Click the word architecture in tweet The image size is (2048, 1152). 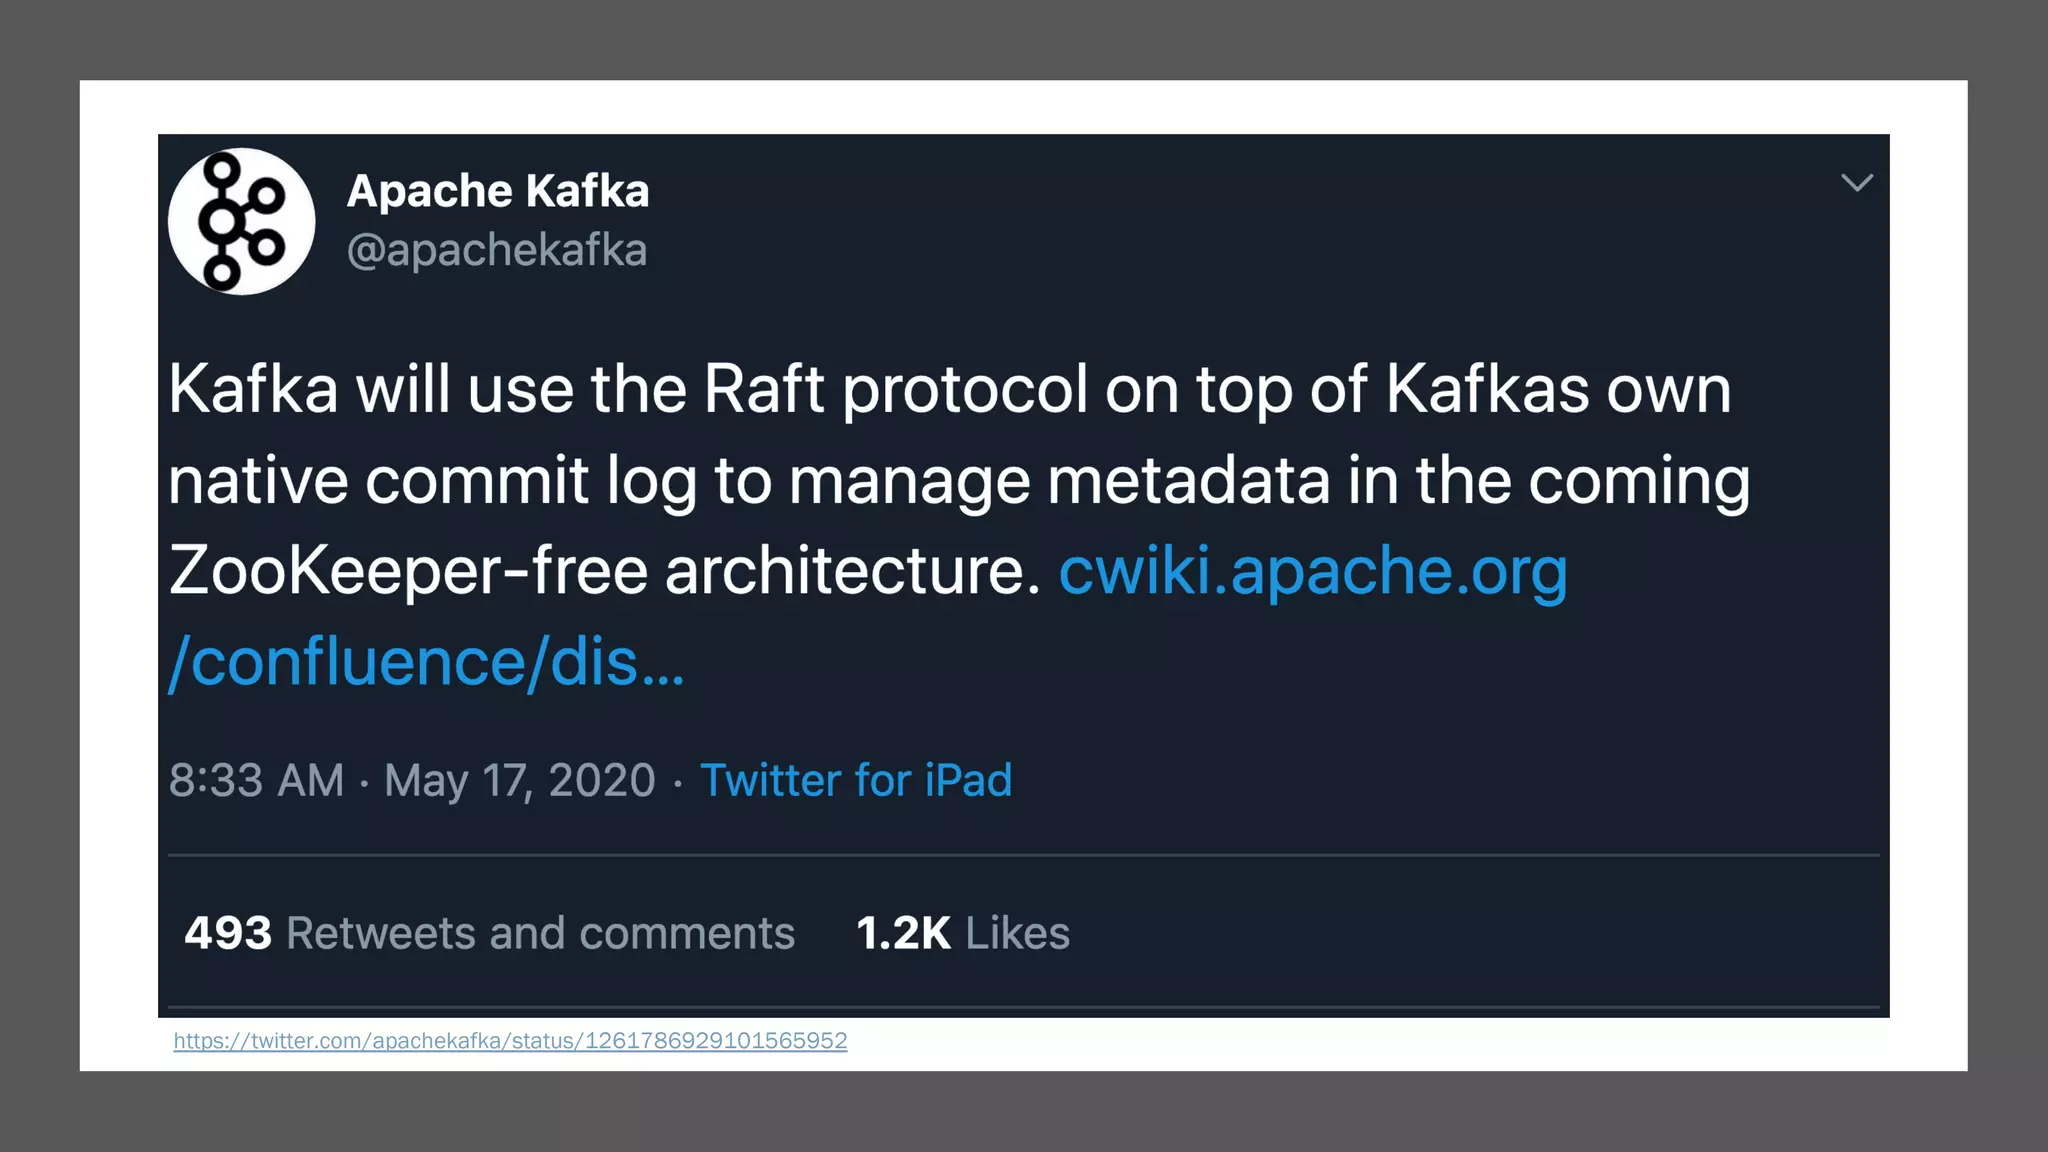coord(853,571)
